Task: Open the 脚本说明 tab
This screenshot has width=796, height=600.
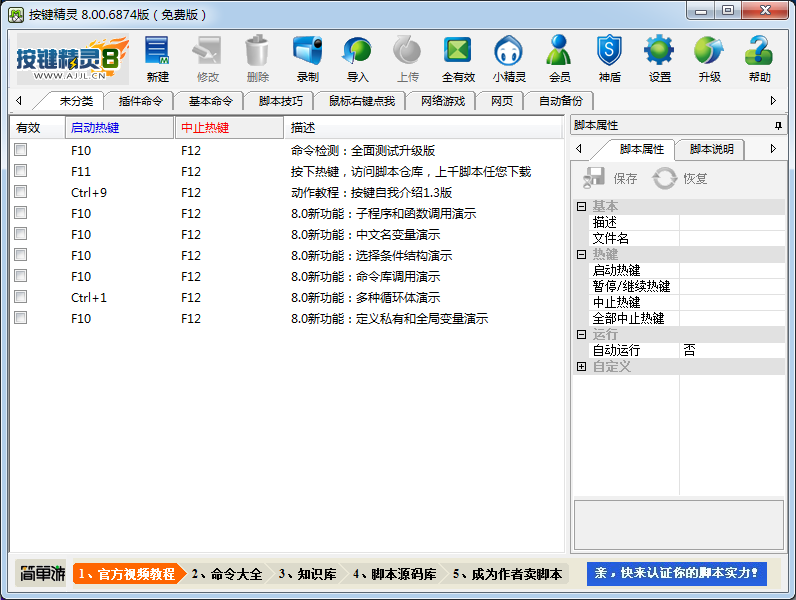Action: click(x=712, y=149)
